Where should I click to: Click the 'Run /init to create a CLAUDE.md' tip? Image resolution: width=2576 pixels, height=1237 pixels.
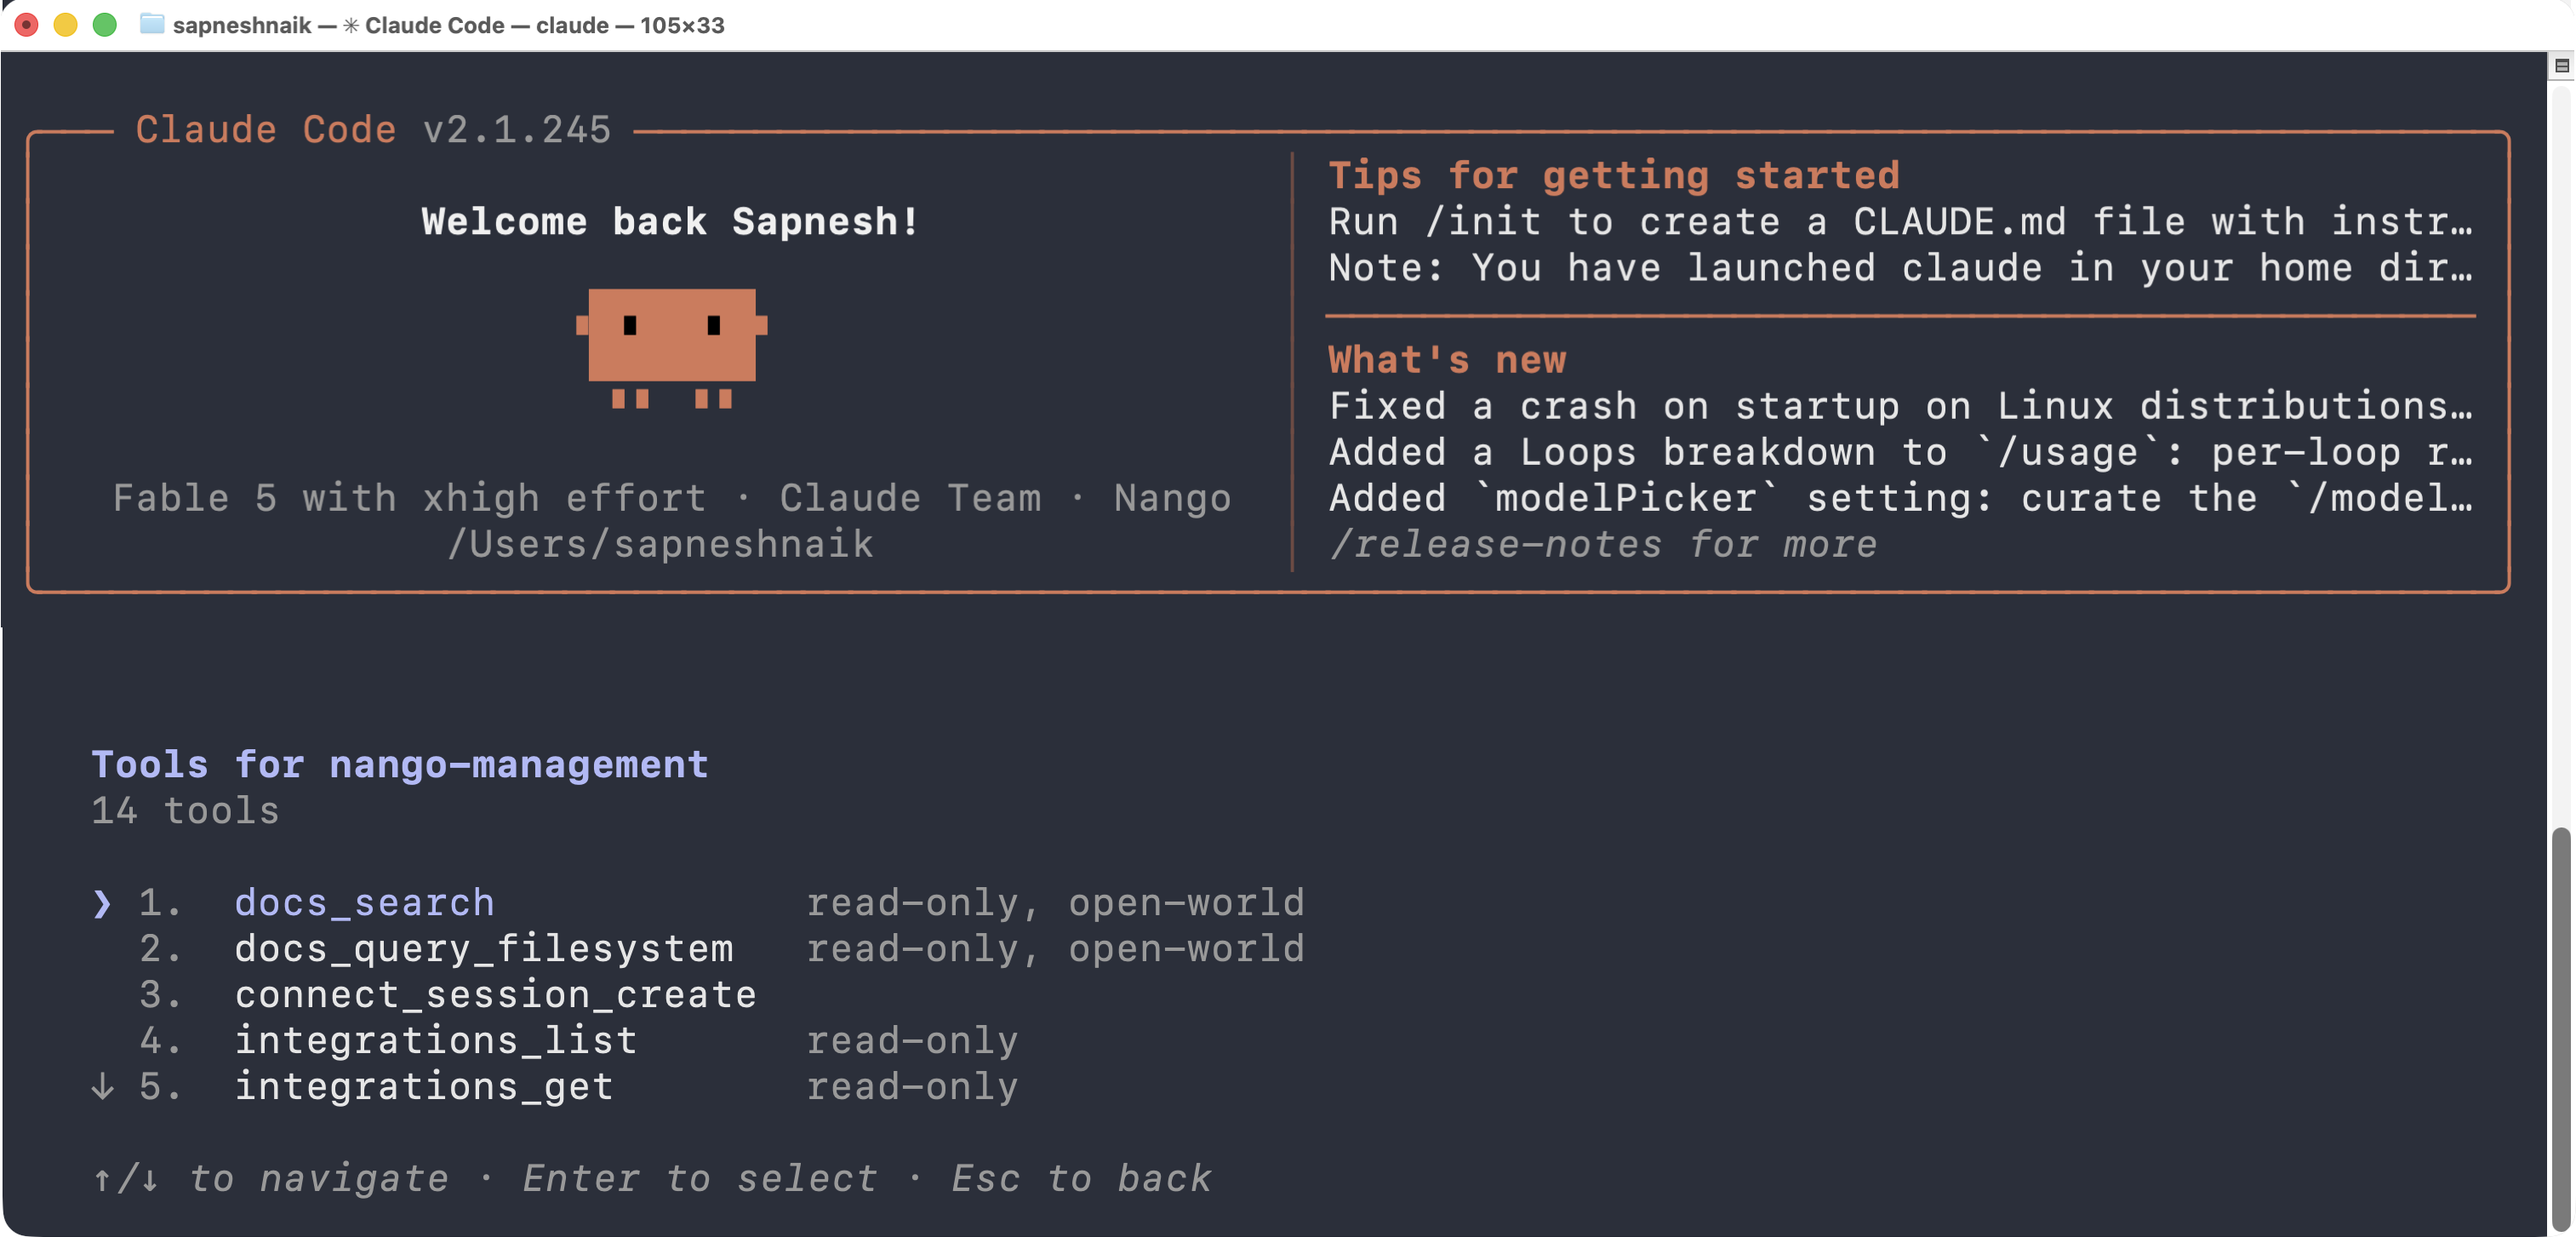click(x=1901, y=222)
